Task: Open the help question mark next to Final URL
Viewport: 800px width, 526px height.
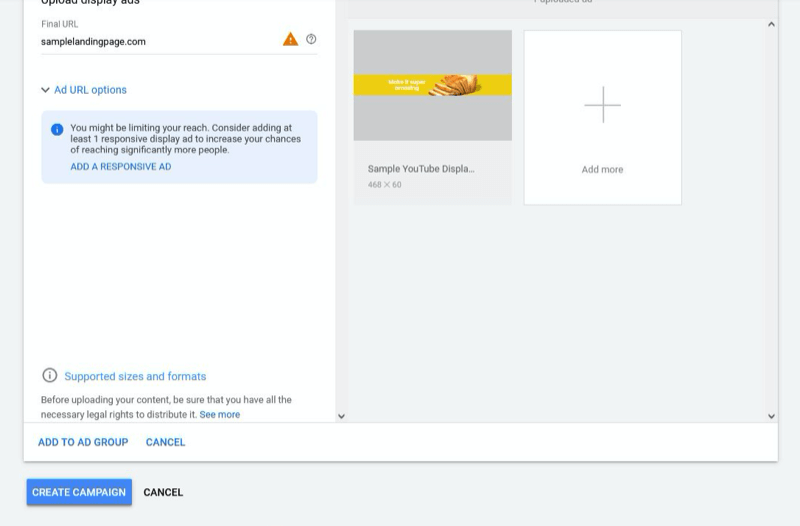Action: pyautogui.click(x=311, y=39)
